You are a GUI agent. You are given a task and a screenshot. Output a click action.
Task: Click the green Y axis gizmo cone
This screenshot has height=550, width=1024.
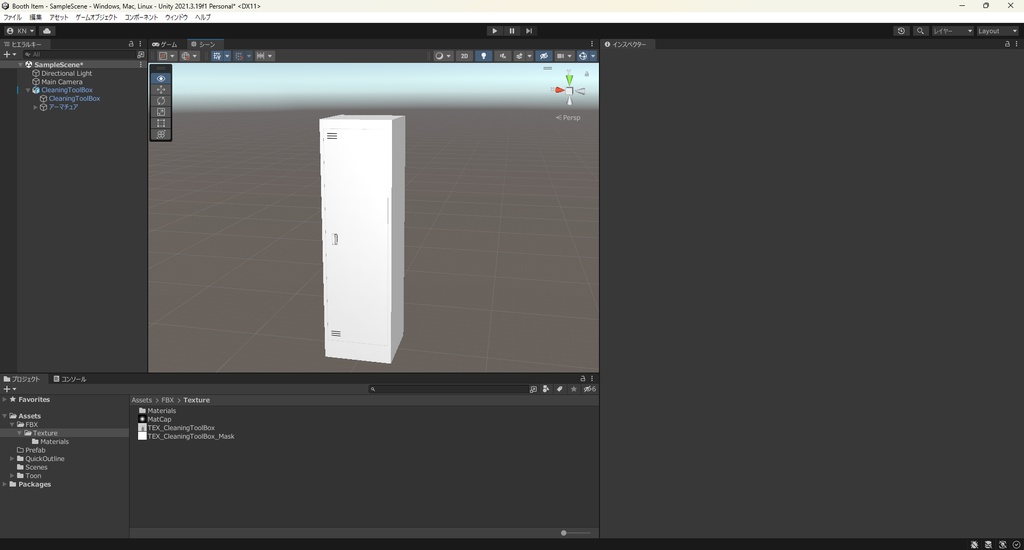pyautogui.click(x=569, y=79)
